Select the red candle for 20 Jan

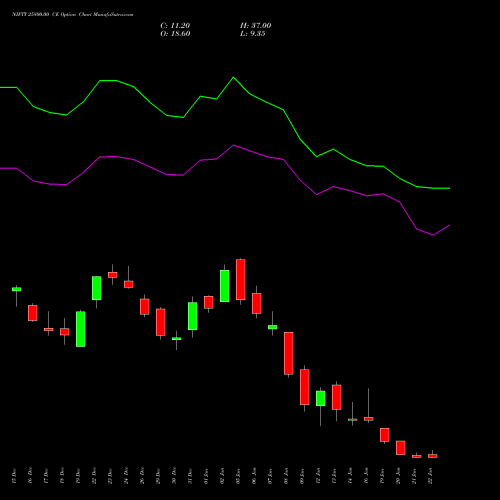(400, 448)
